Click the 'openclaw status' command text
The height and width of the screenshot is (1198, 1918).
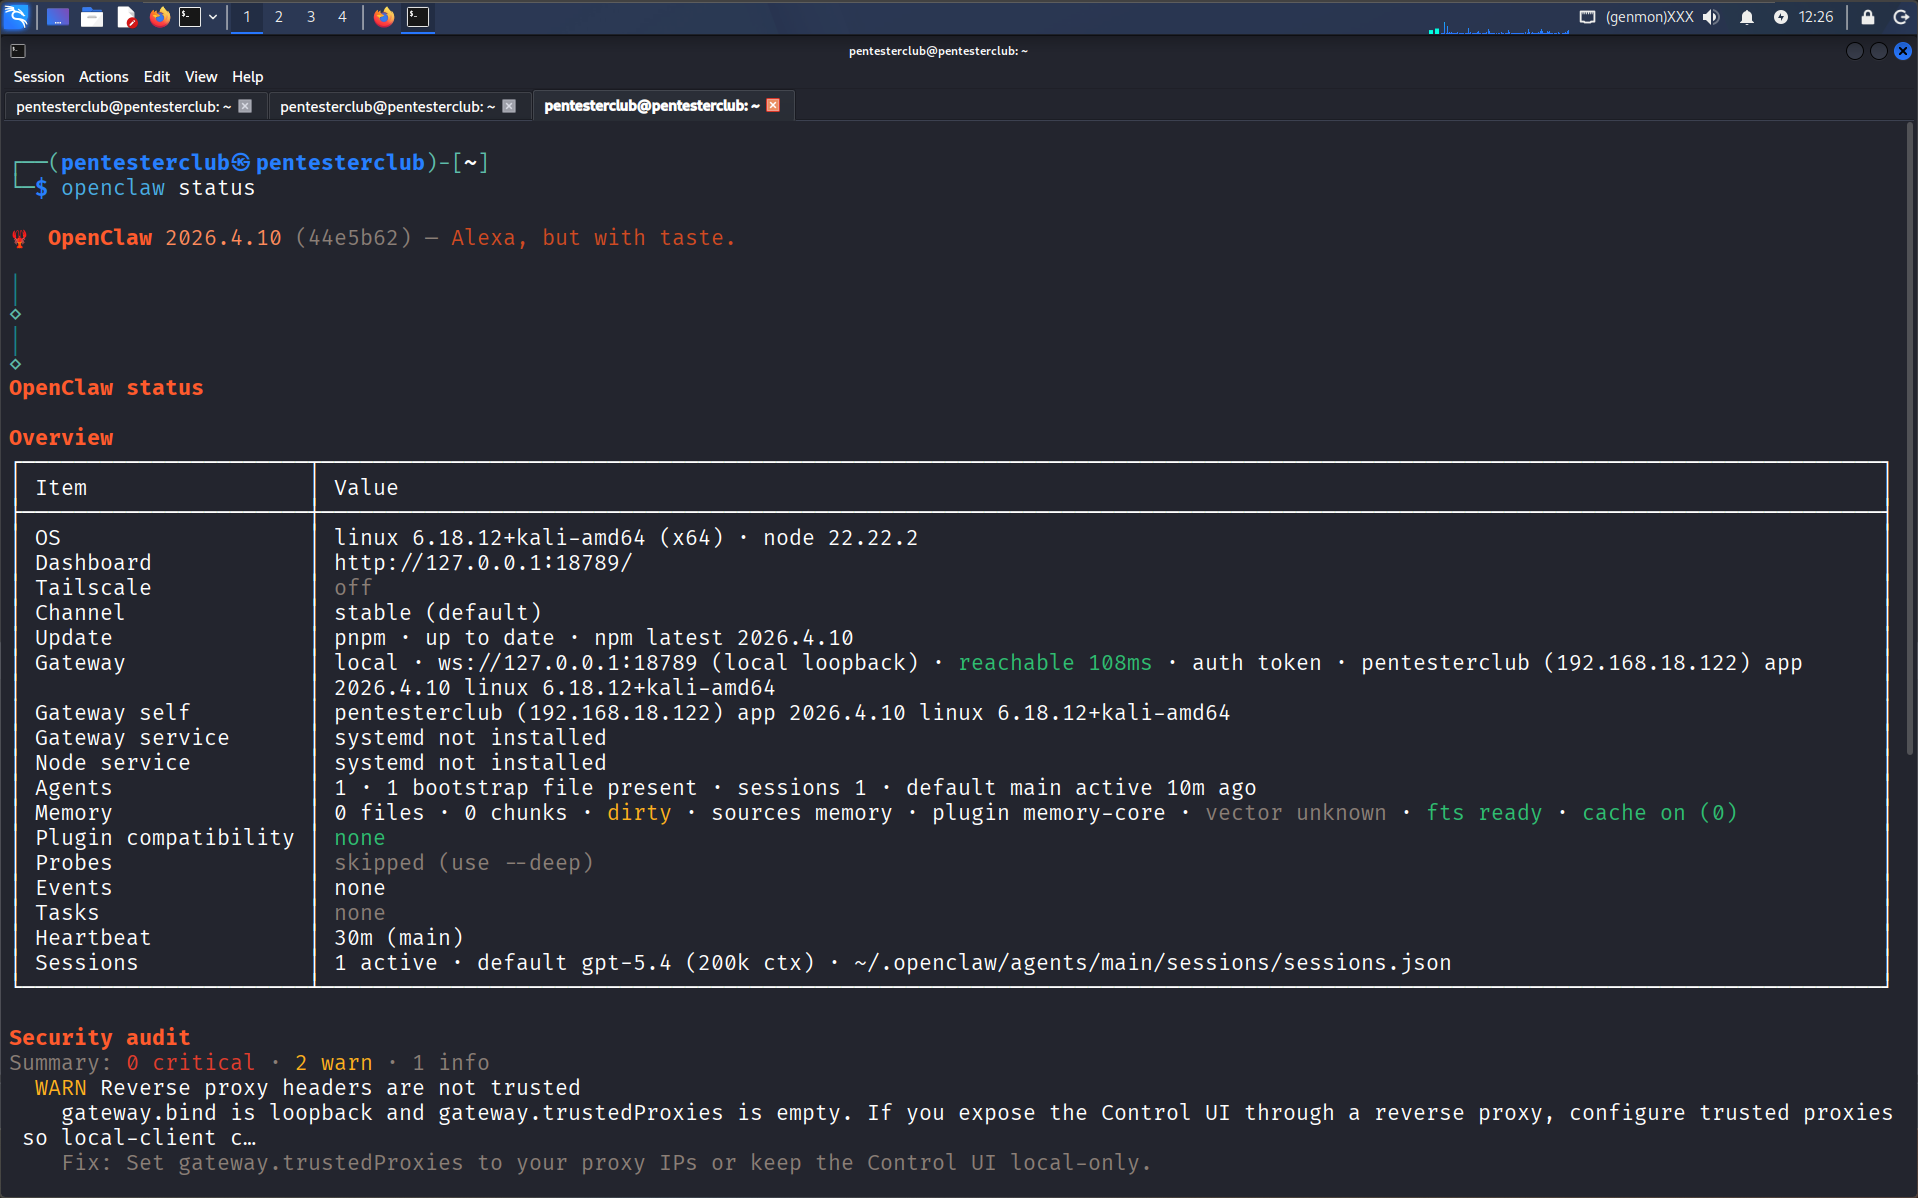coord(158,188)
